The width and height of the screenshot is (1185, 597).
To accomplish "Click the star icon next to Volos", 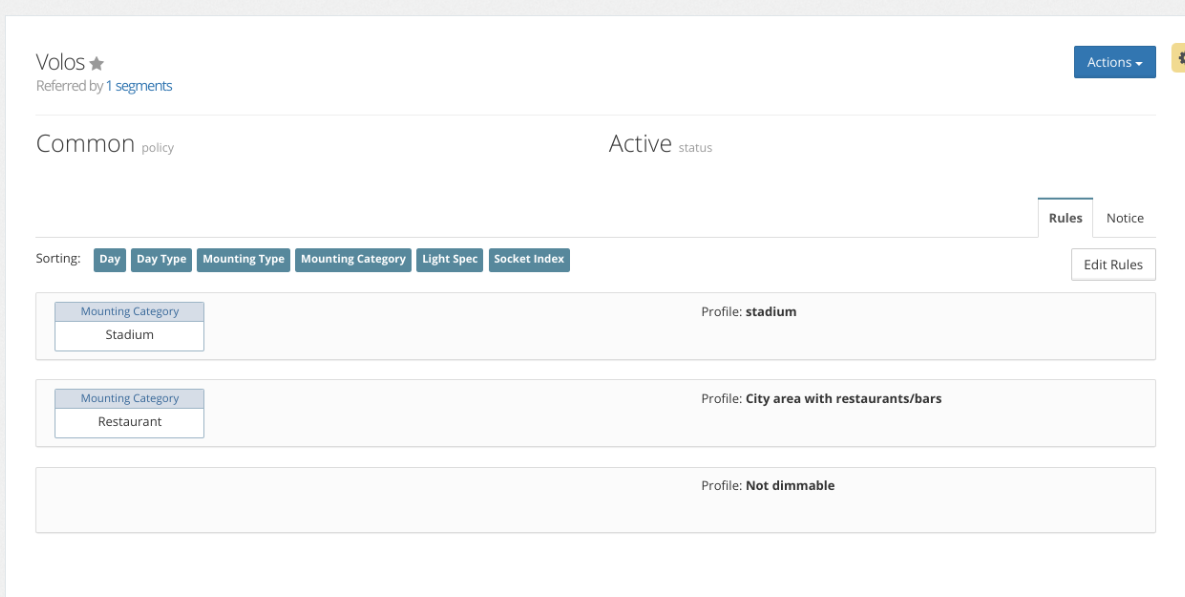I will coord(97,64).
